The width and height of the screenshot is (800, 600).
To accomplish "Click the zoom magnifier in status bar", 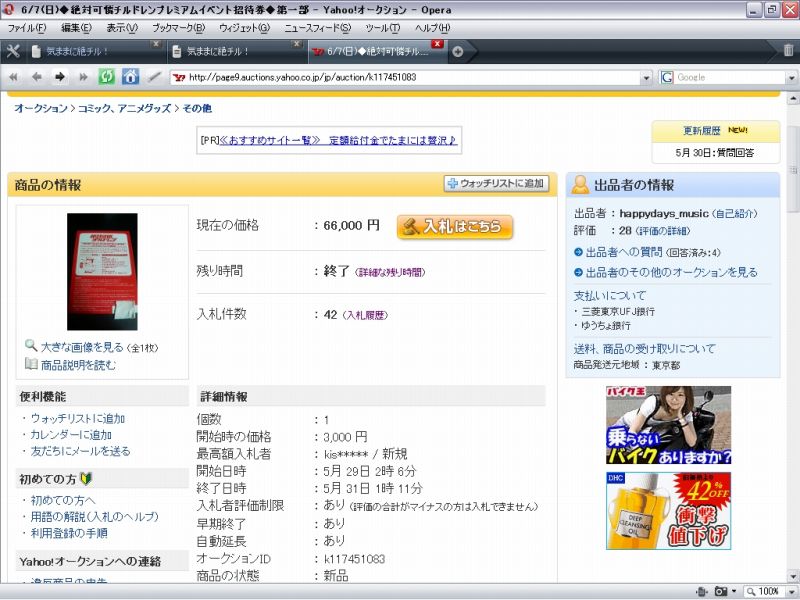I will coord(751,591).
